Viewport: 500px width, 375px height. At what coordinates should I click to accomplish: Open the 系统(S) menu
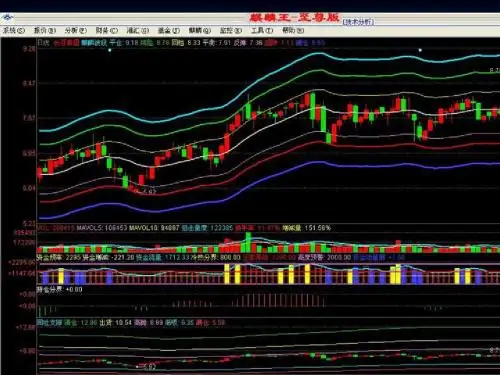click(x=14, y=30)
